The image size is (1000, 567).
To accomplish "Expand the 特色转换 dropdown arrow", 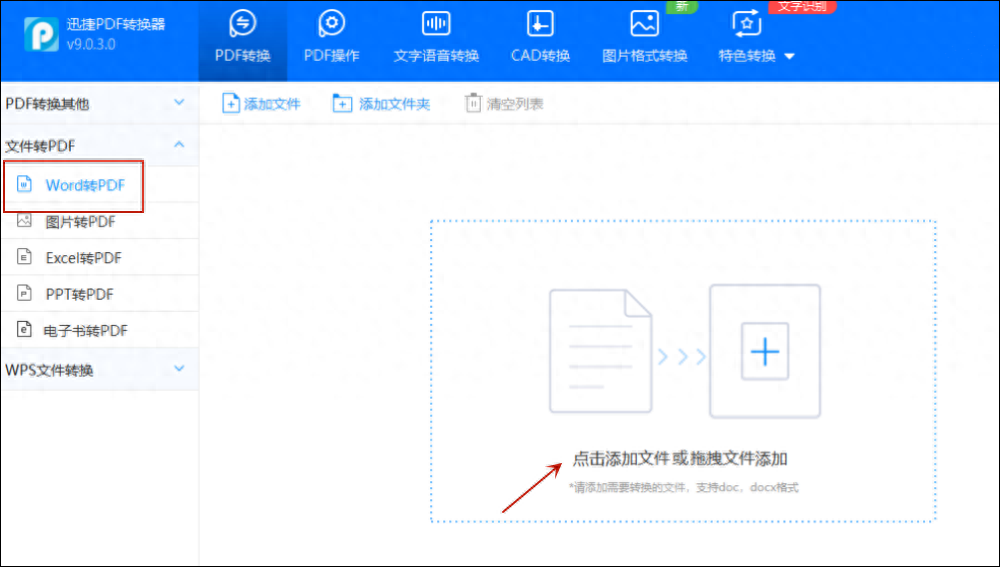I will tap(790, 56).
